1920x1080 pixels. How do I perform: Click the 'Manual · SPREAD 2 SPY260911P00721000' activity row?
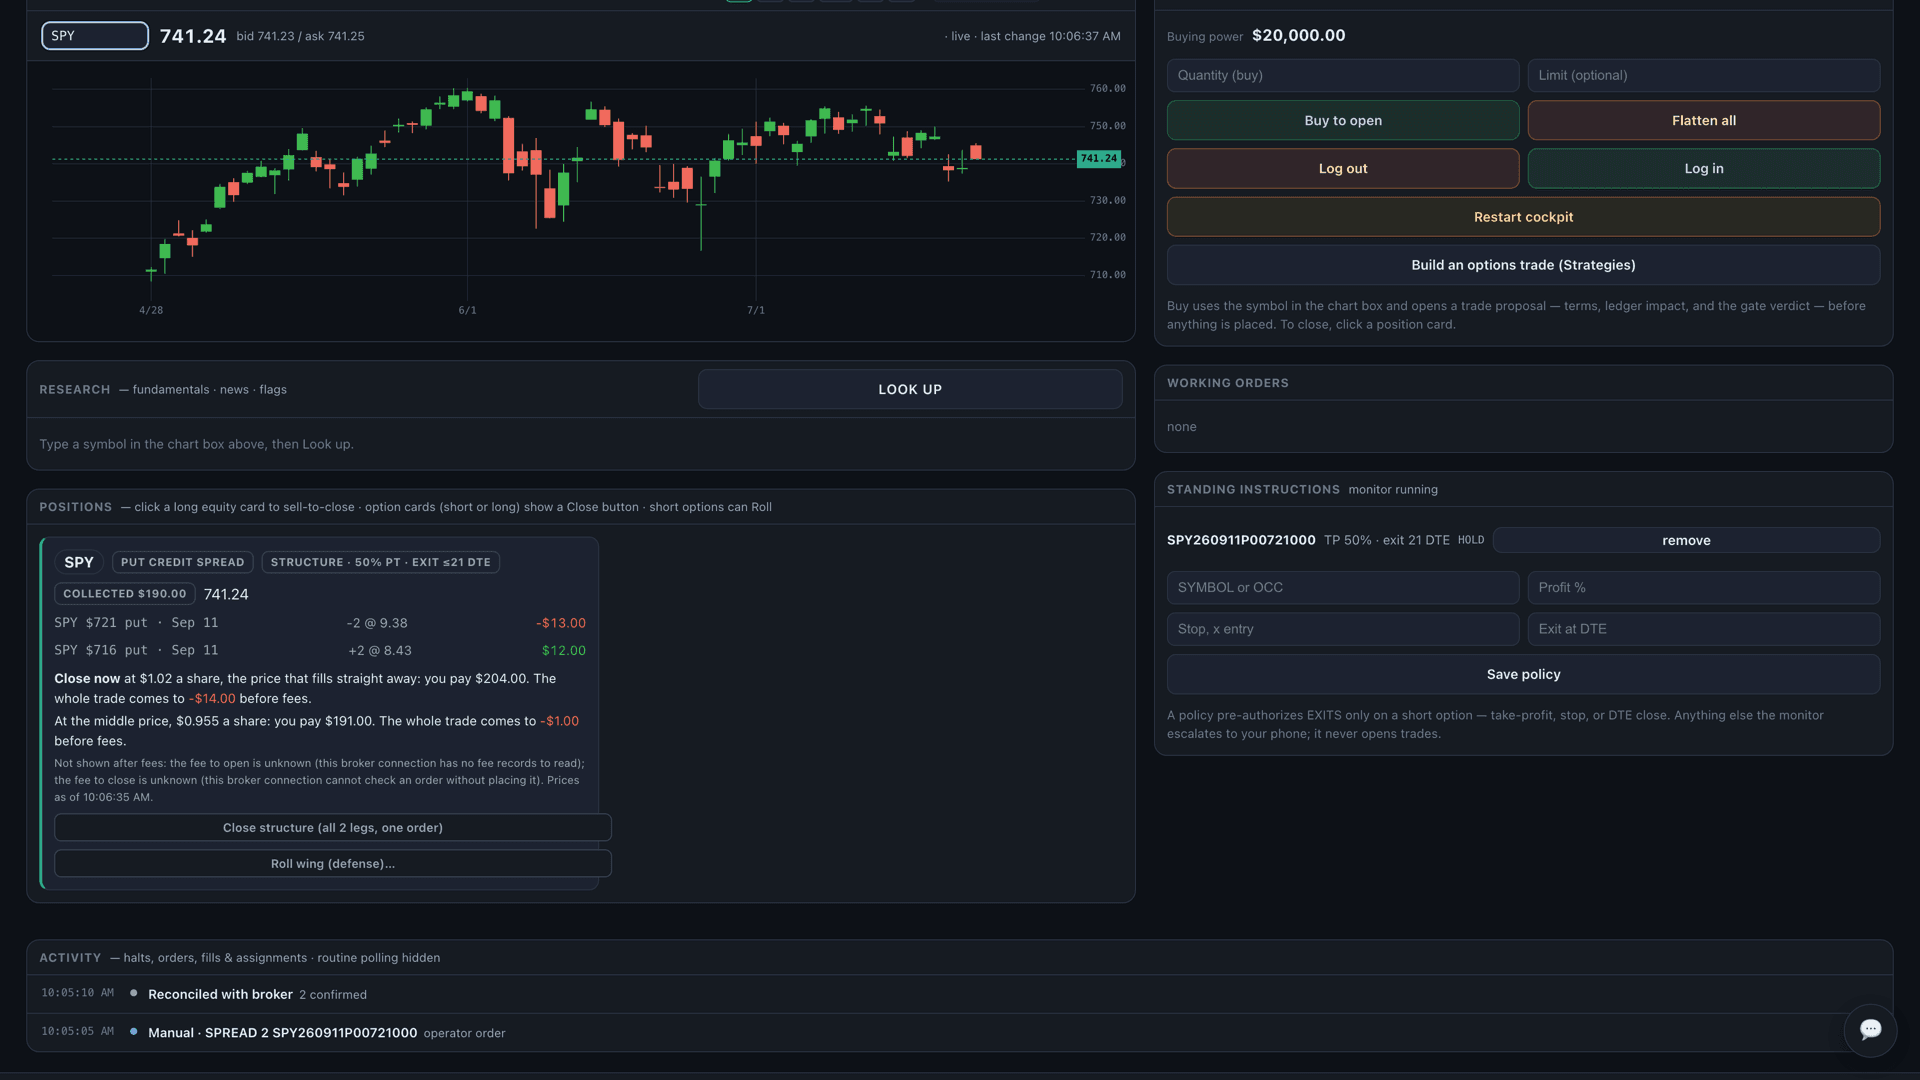(960, 1033)
